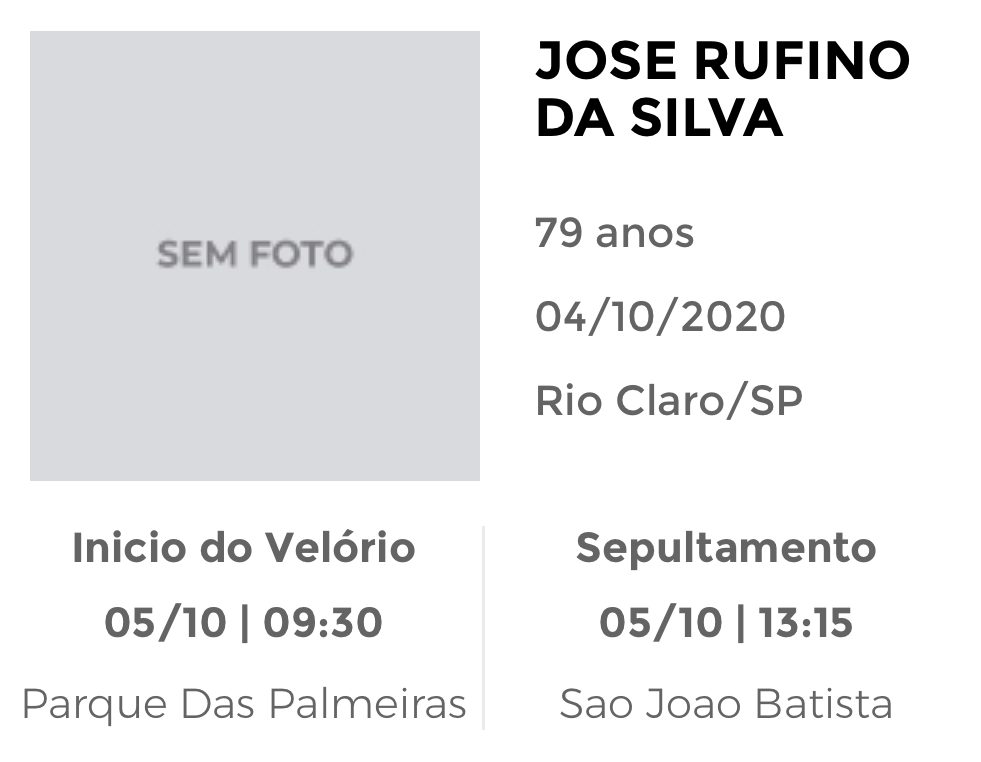
Task: Click the DA SILVA surname text
Action: pos(659,117)
